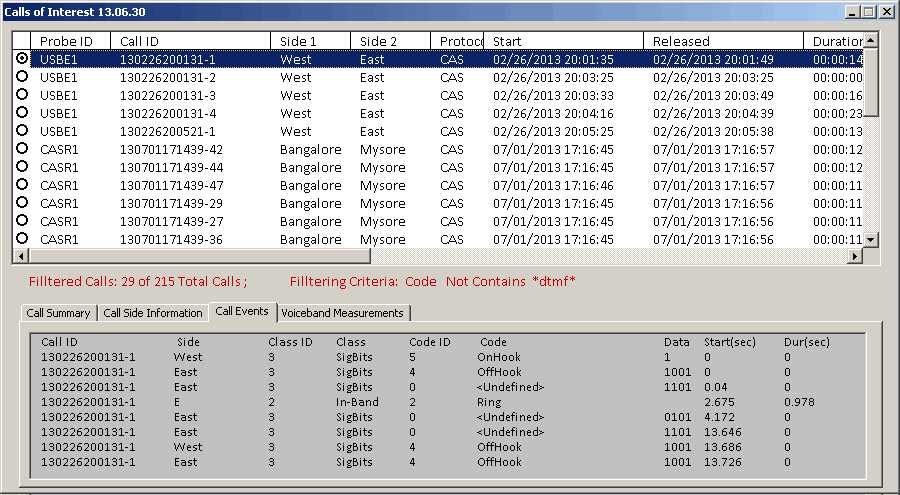This screenshot has width=900, height=495.
Task: Click Bangalore in the 130701171439-44 row
Action: [311, 168]
